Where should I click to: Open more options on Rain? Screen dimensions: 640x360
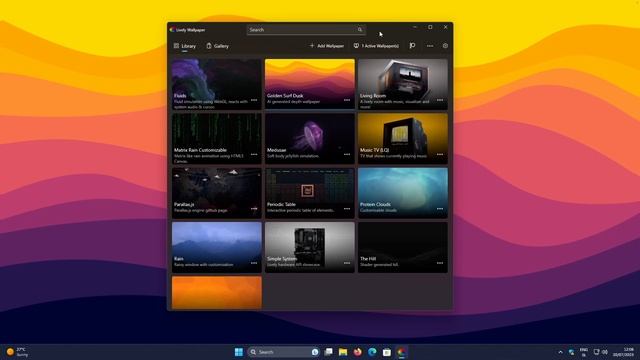pos(254,263)
